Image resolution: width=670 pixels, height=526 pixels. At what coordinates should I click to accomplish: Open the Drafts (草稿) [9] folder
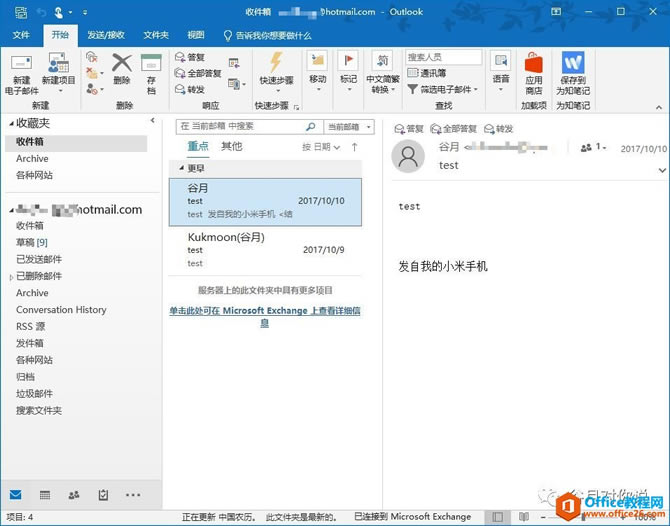[32, 243]
